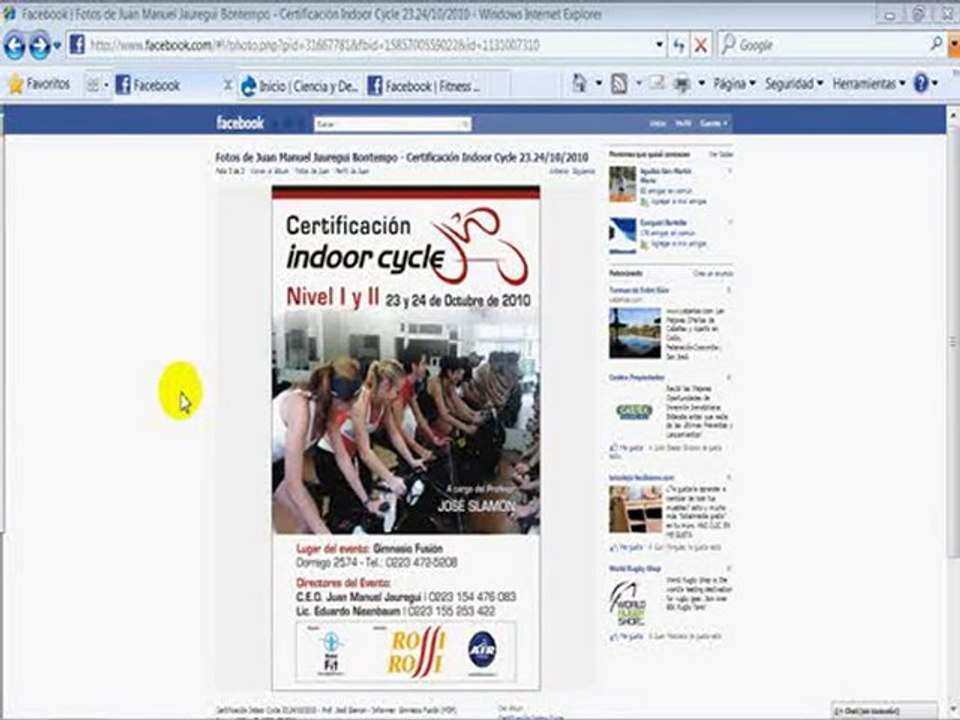
Task: Expand the Print dropdown arrow
Action: tap(701, 83)
